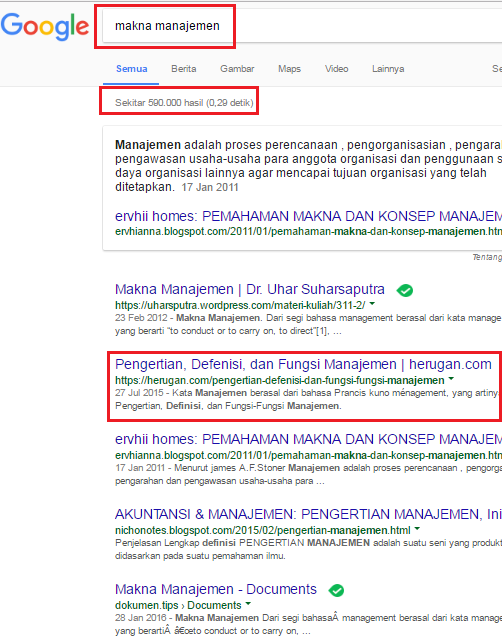Click the Tentang link below featured snippet

click(x=487, y=257)
